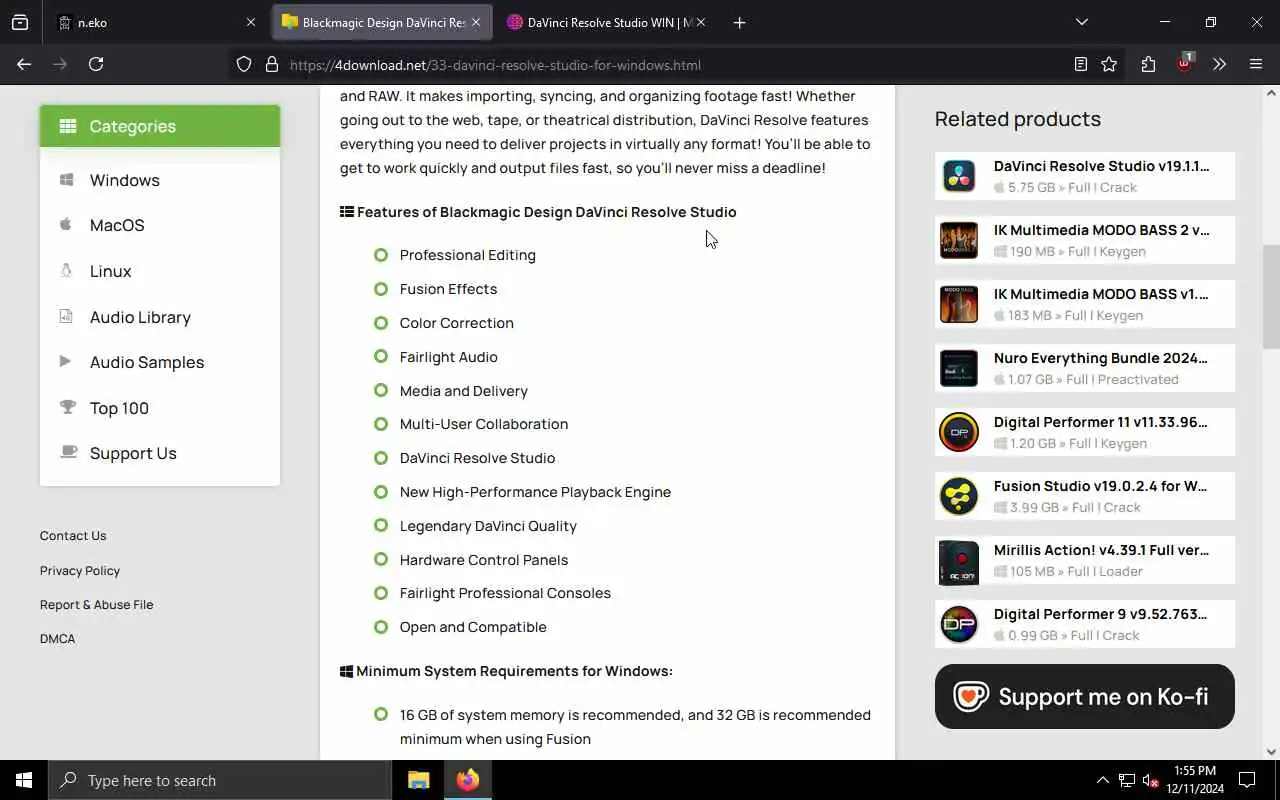Open the Firefox hamburger application menu

click(1256, 64)
